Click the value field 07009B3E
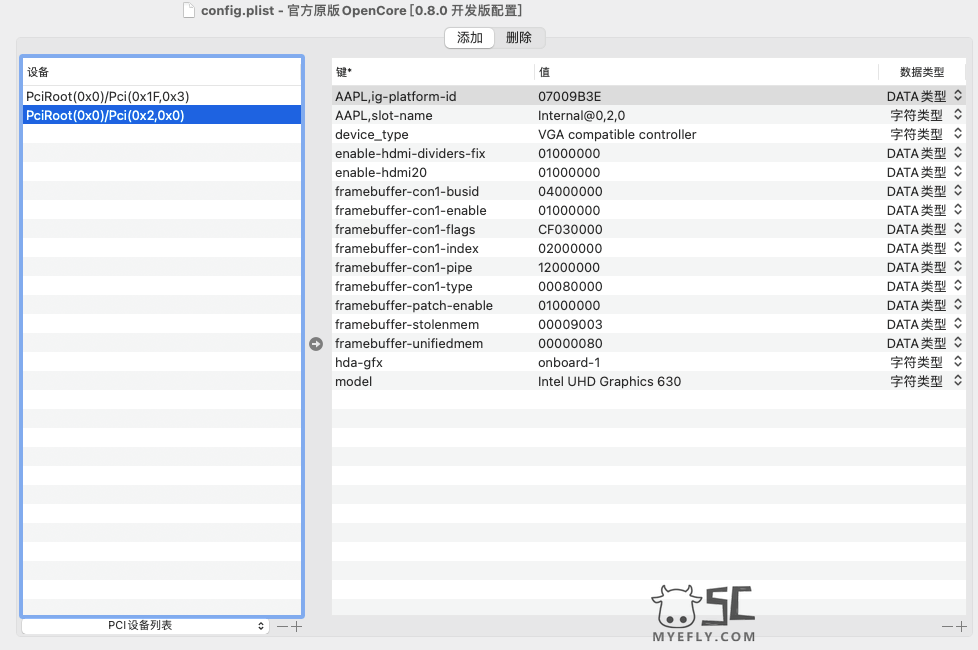Image resolution: width=978 pixels, height=650 pixels. coord(570,96)
